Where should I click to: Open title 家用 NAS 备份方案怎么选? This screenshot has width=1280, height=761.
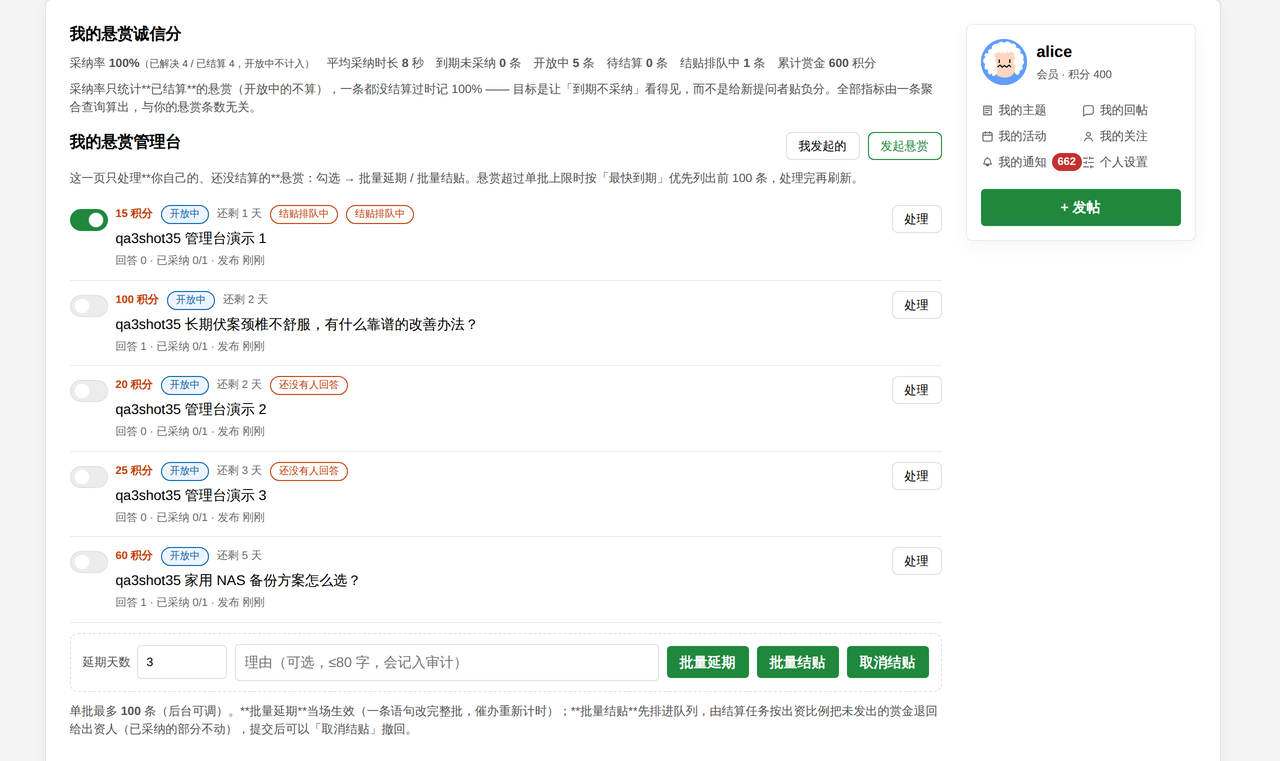coord(238,581)
